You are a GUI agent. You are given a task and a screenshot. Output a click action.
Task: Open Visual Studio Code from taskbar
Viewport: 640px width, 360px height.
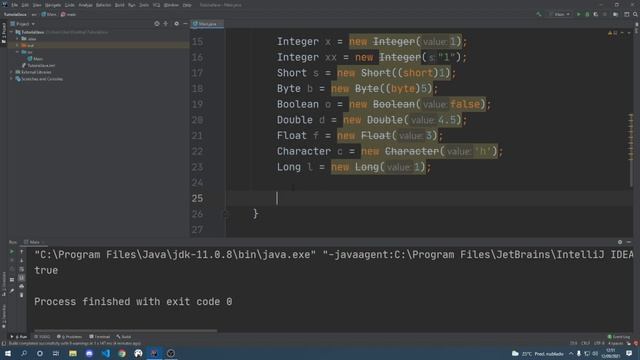(105, 353)
